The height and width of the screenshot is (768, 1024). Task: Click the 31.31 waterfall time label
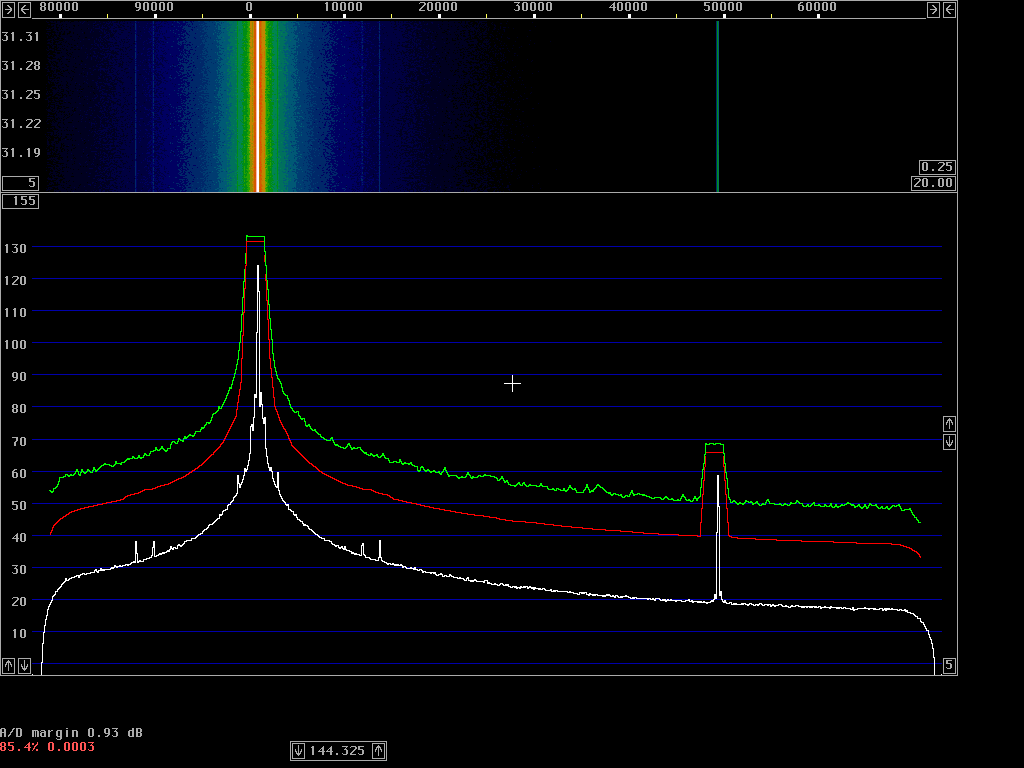[x=21, y=37]
